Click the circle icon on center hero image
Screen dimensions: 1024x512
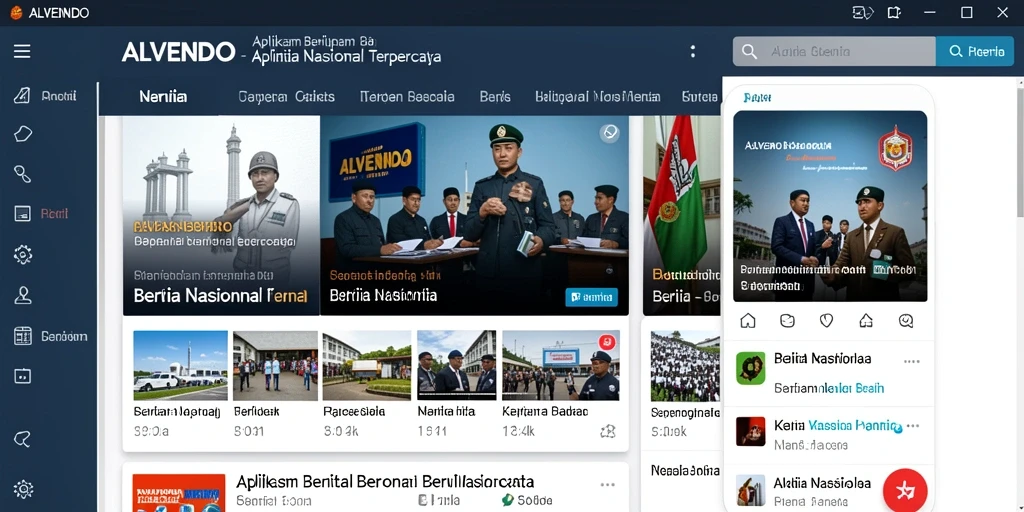click(609, 133)
